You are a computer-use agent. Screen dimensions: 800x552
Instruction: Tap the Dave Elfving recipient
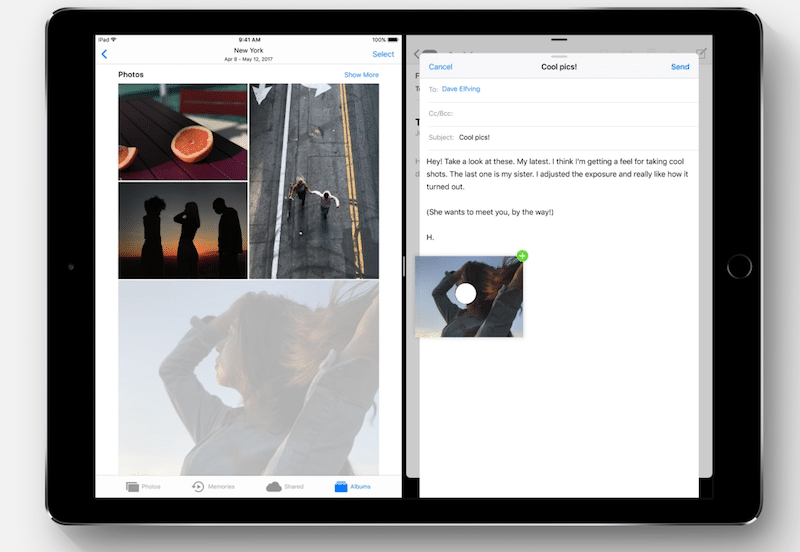(461, 89)
